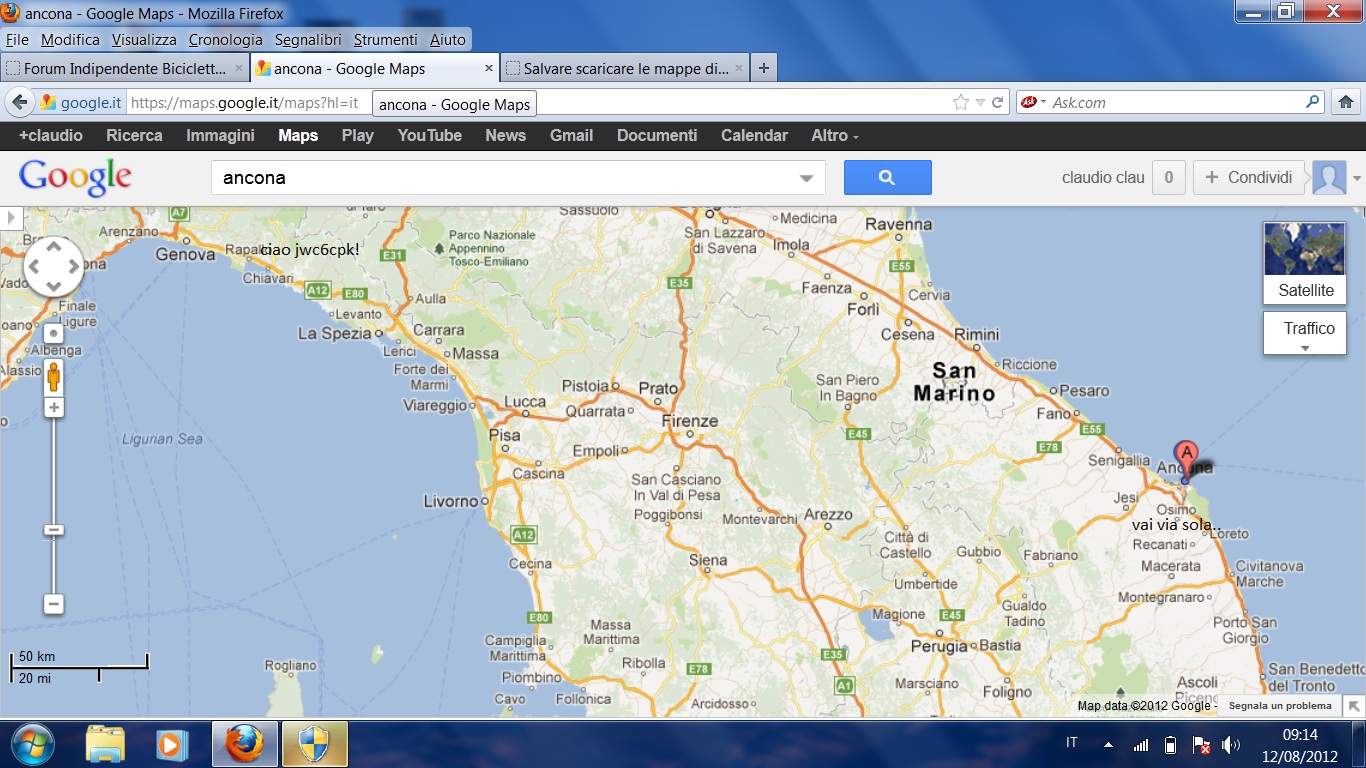Screen dimensions: 1366x768
Task: Click the zoom slider track above handle
Action: pos(54,470)
